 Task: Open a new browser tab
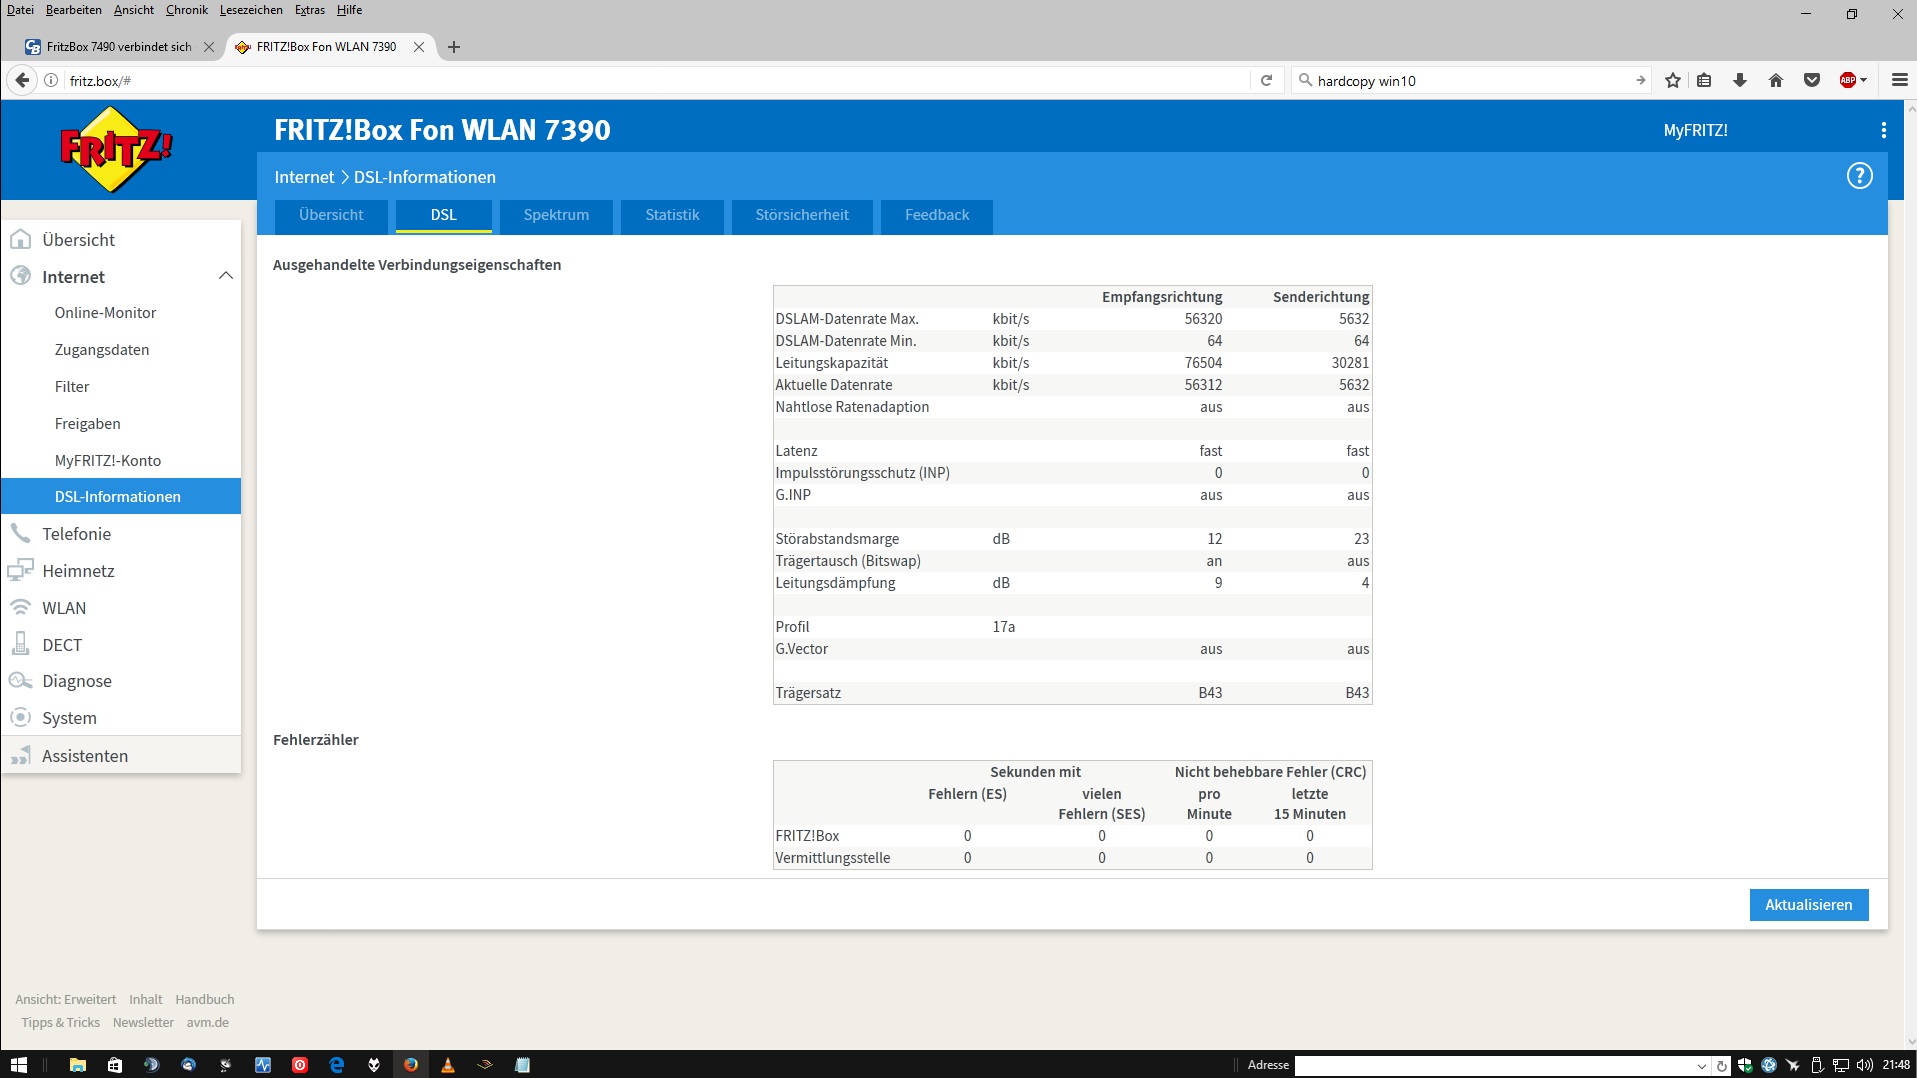[454, 47]
